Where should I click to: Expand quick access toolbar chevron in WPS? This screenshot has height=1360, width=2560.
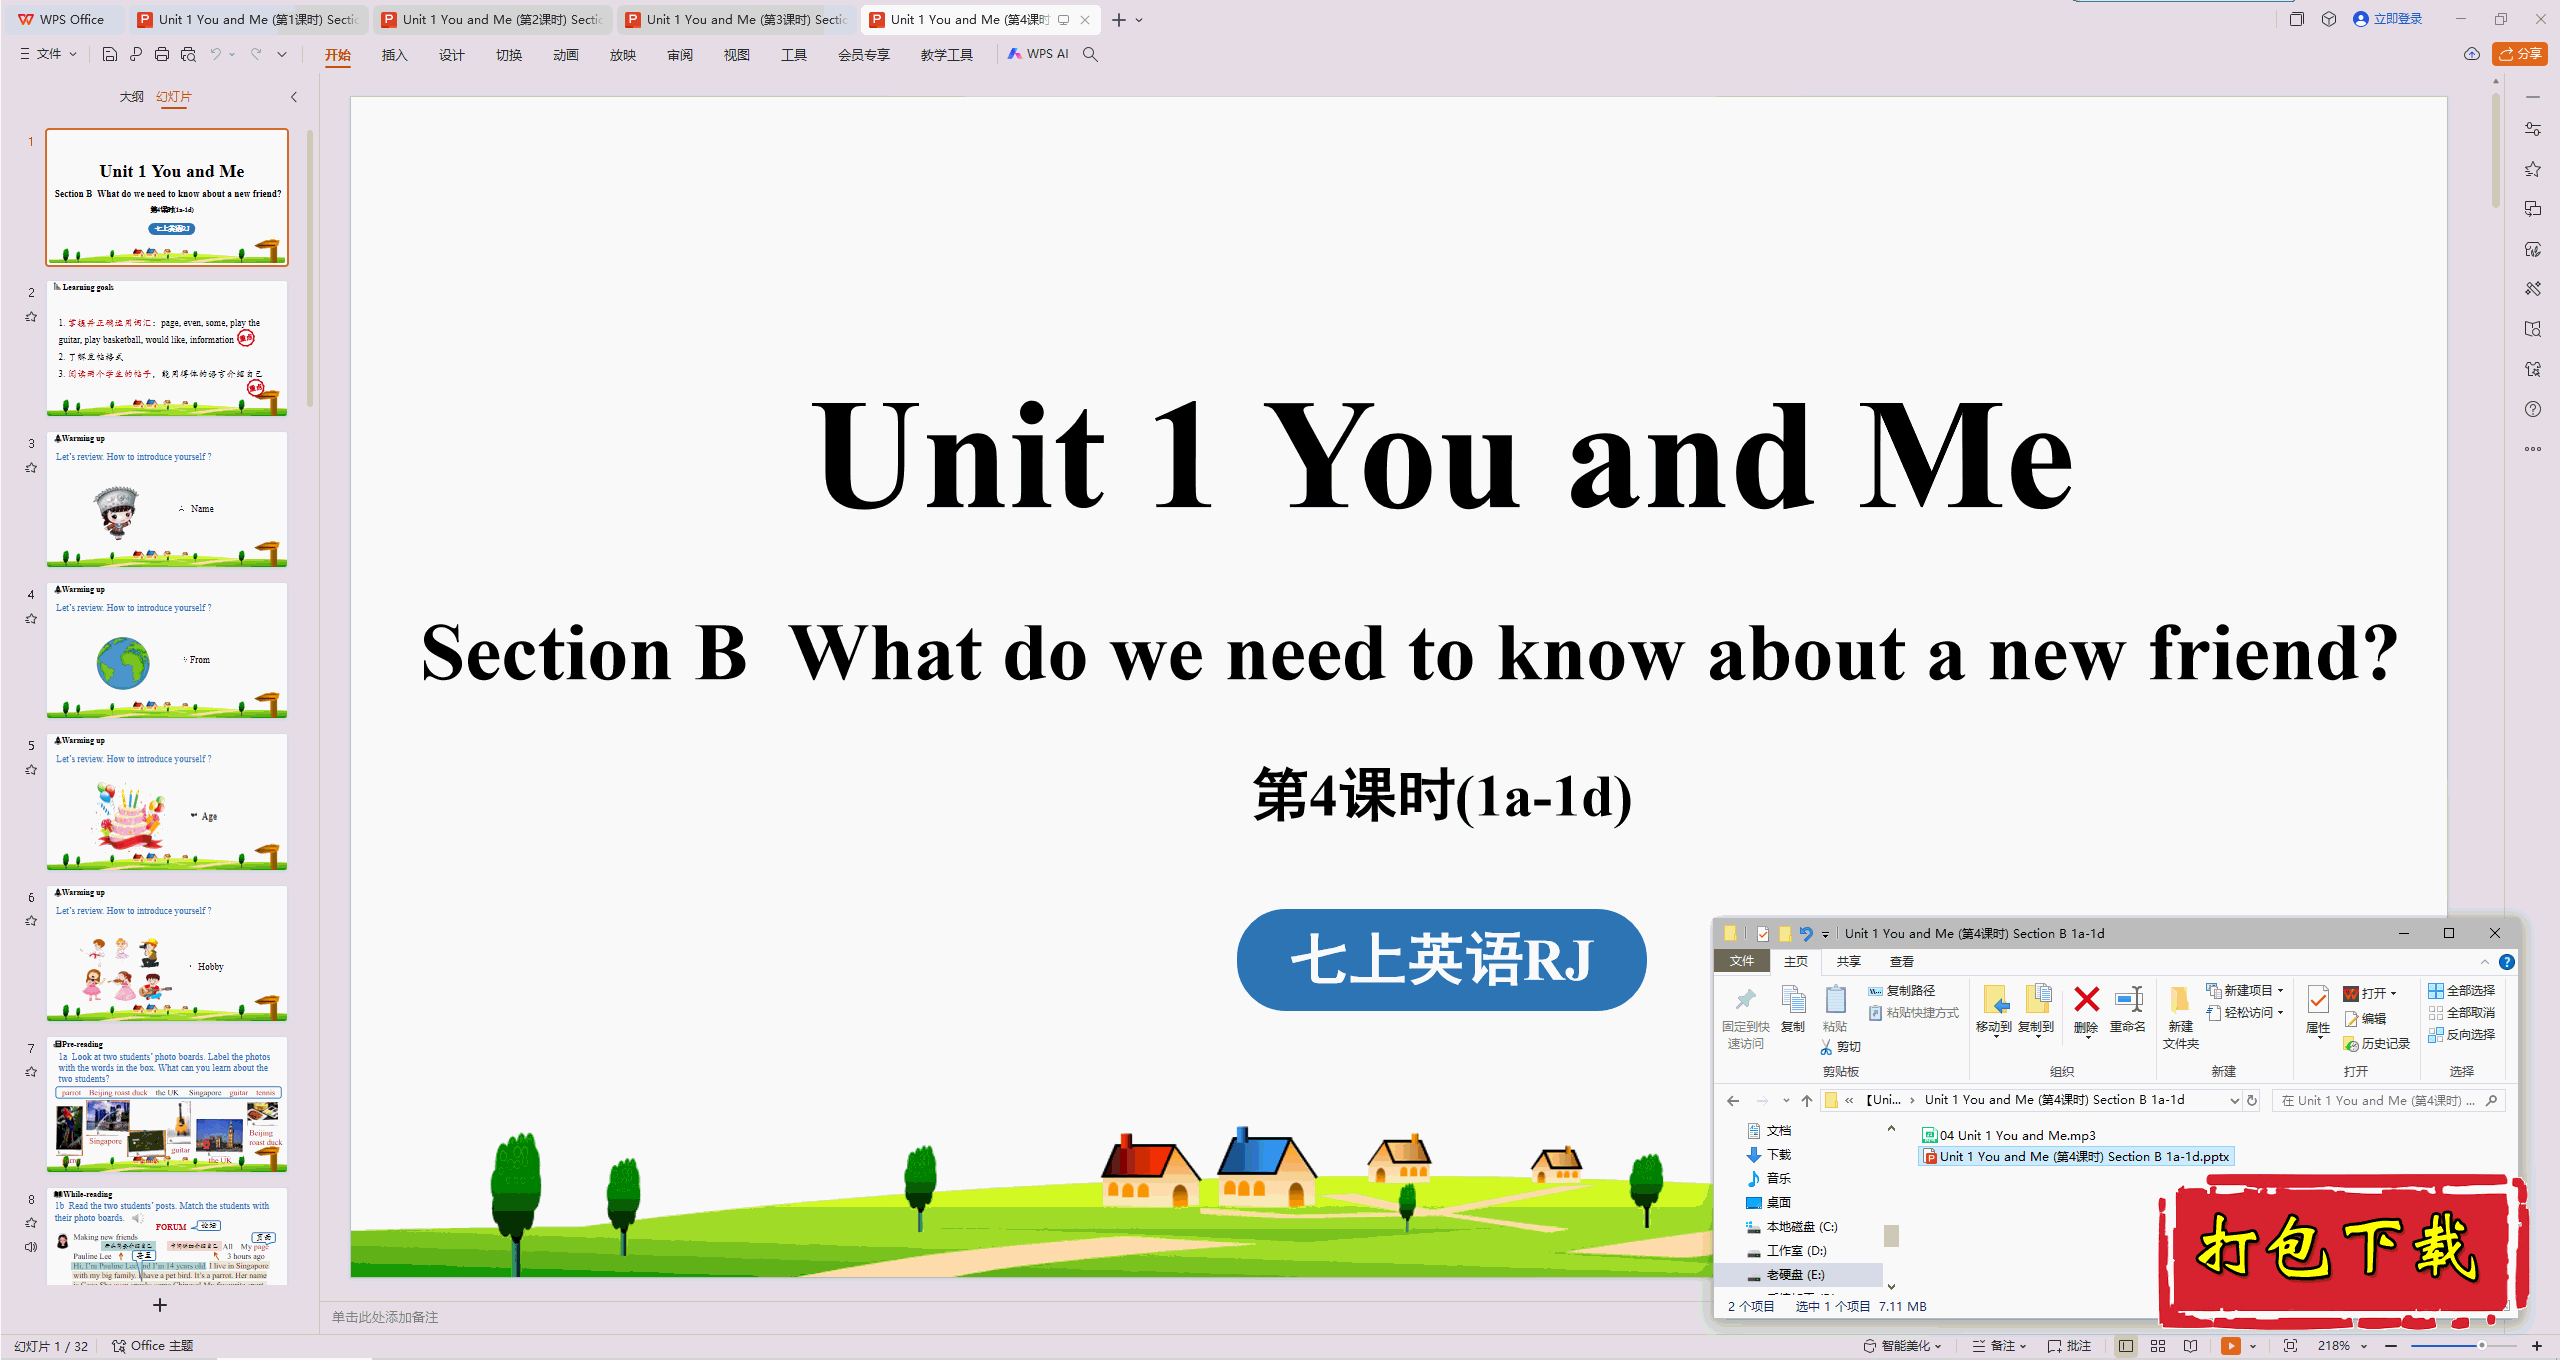tap(282, 54)
